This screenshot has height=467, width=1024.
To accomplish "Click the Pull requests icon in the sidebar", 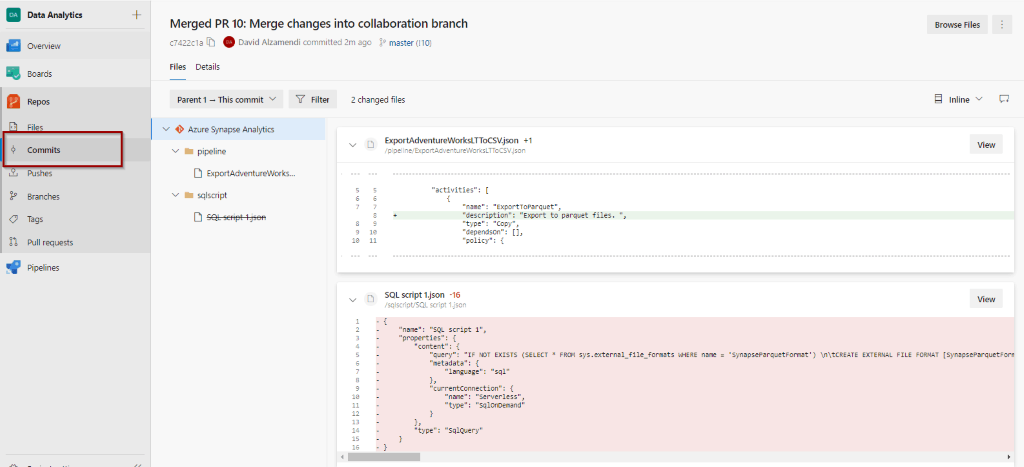I will [13, 242].
